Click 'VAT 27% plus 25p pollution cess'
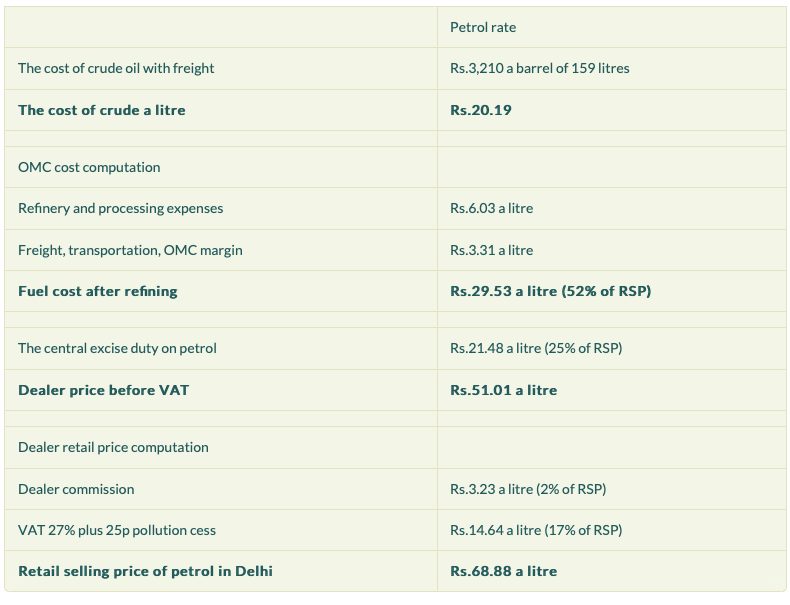 [116, 530]
